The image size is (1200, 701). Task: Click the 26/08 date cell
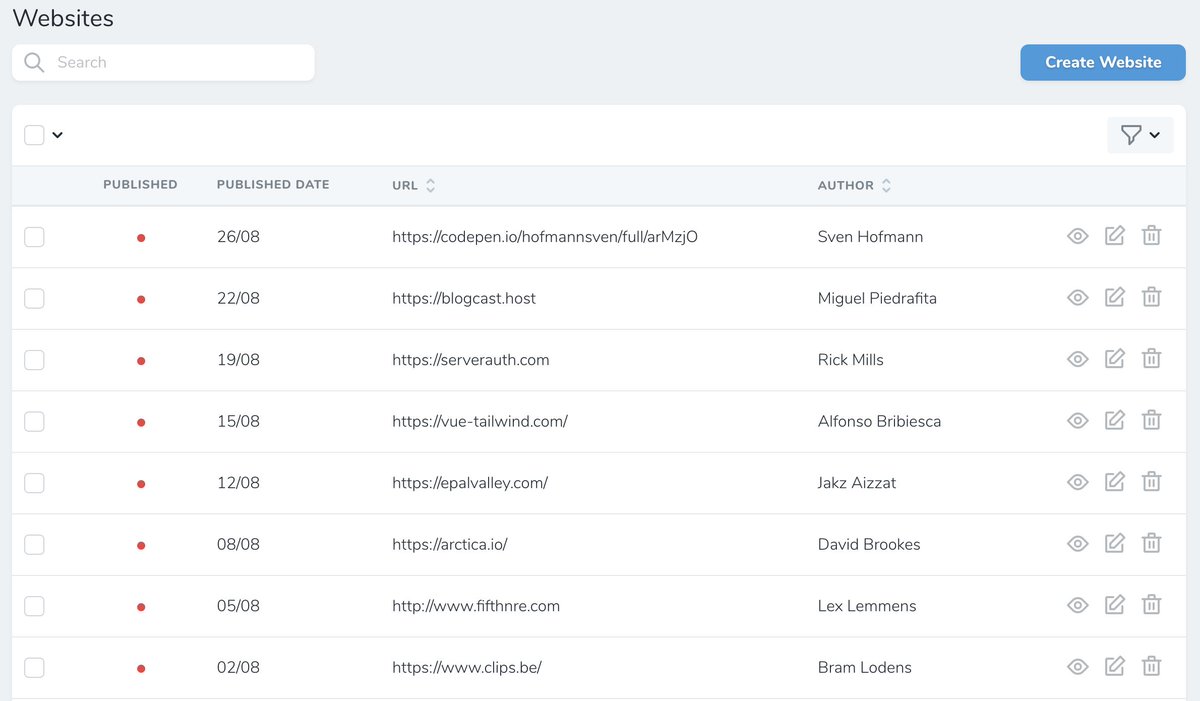(x=238, y=237)
